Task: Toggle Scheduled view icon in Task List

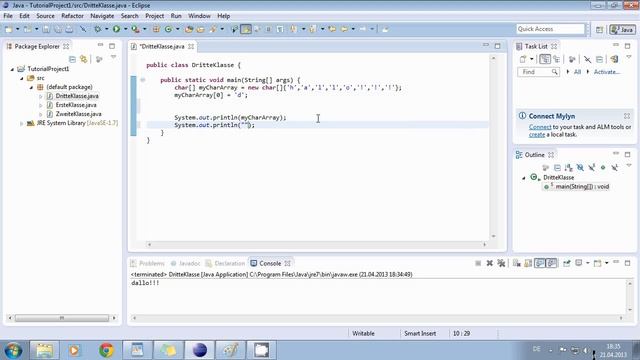Action: pos(556,59)
